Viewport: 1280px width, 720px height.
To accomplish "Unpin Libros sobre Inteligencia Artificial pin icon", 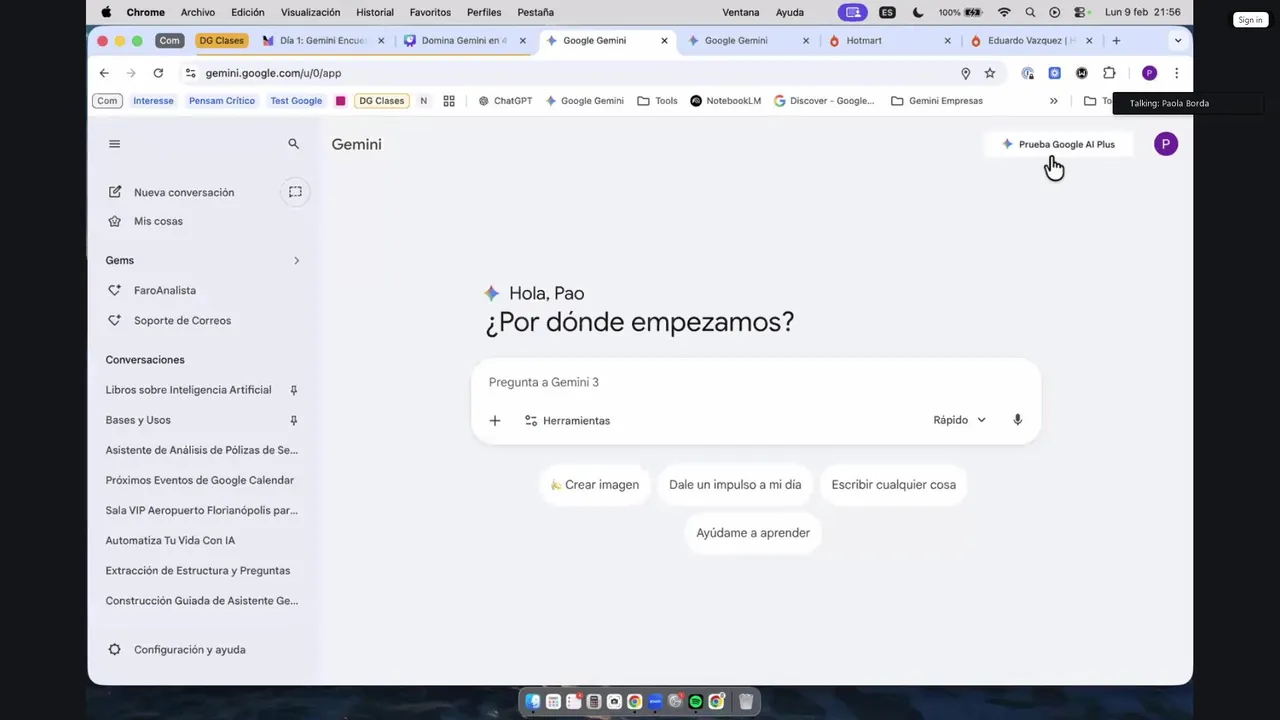I will click(x=293, y=390).
